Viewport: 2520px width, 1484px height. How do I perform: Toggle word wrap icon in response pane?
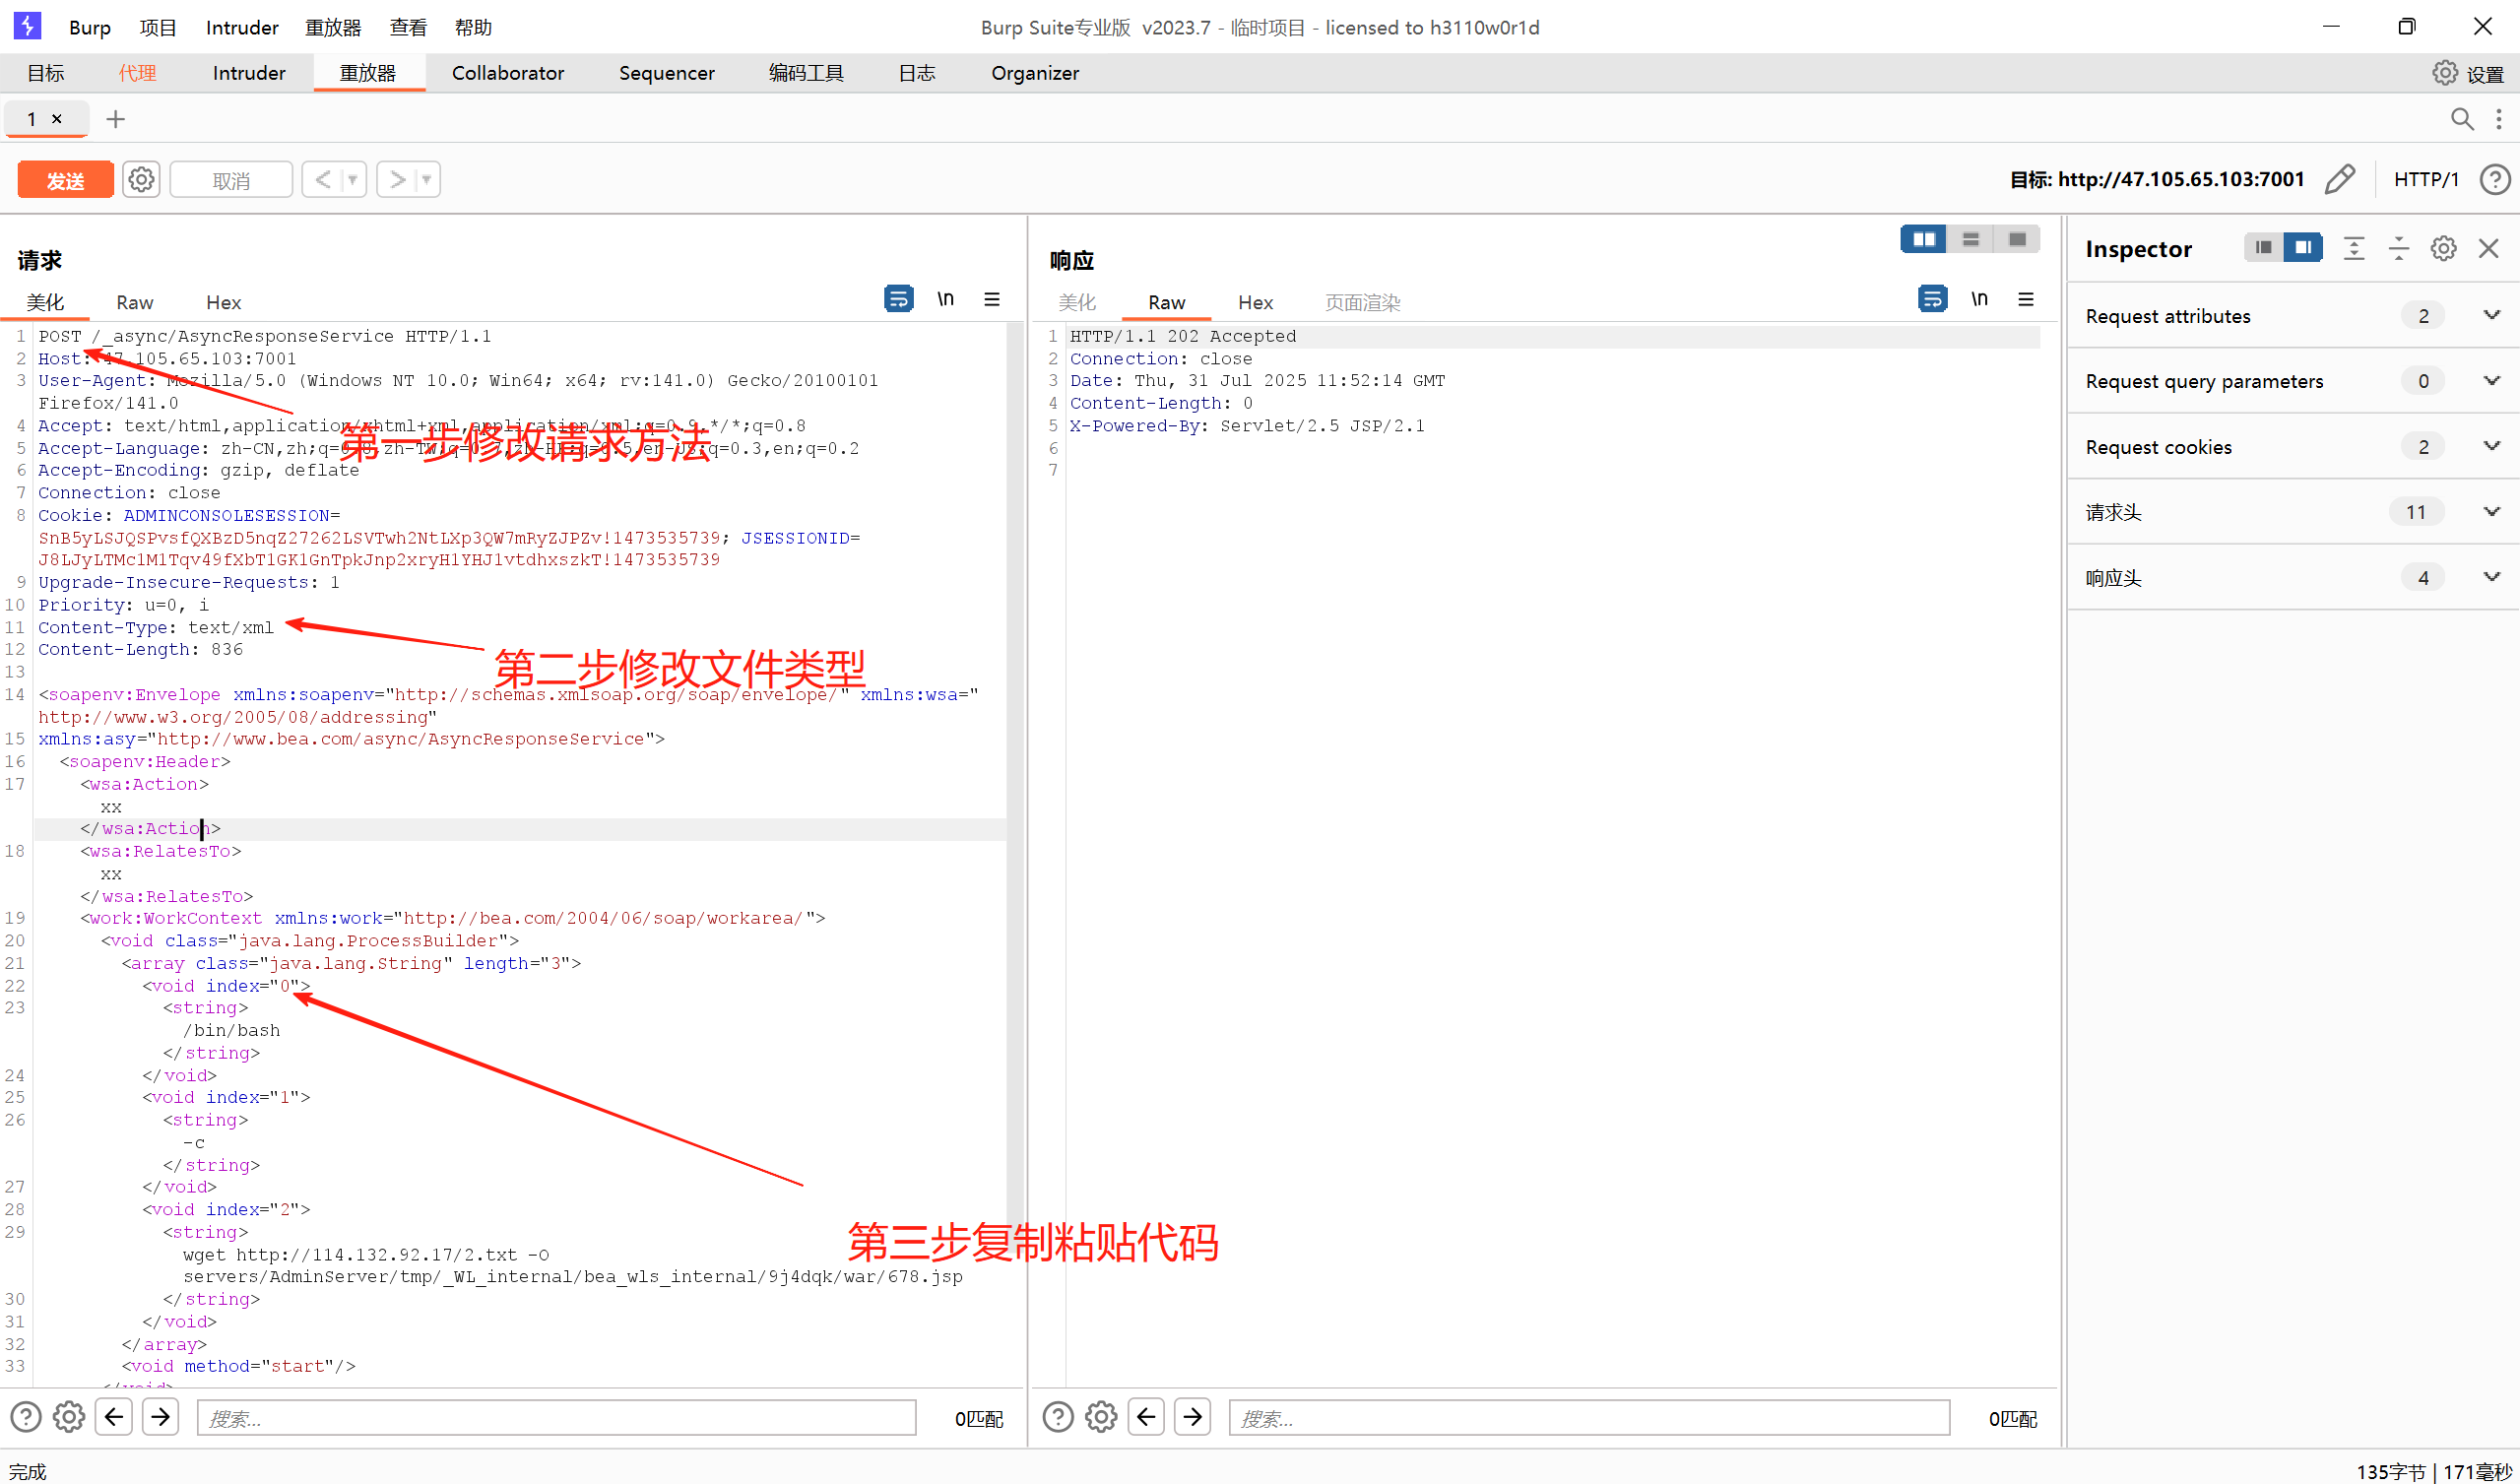click(1932, 299)
